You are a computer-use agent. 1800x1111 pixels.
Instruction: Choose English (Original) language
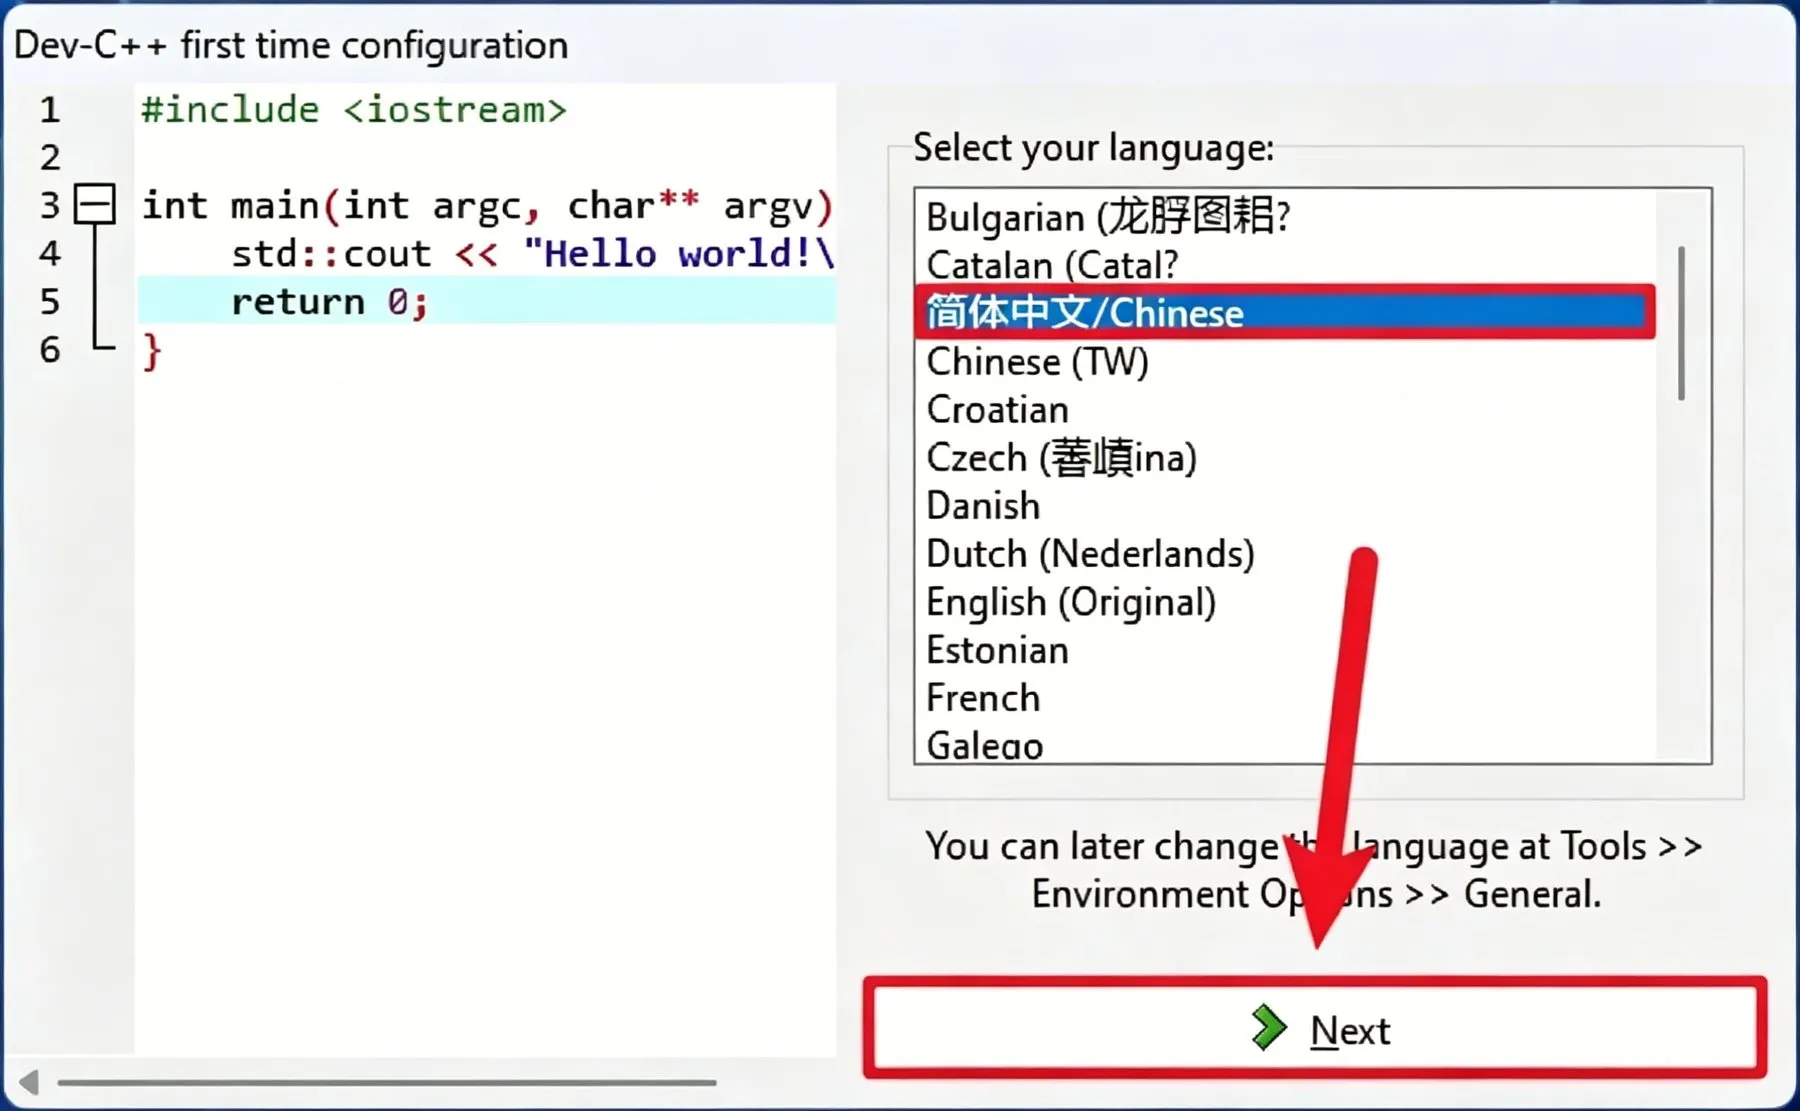tap(1285, 602)
